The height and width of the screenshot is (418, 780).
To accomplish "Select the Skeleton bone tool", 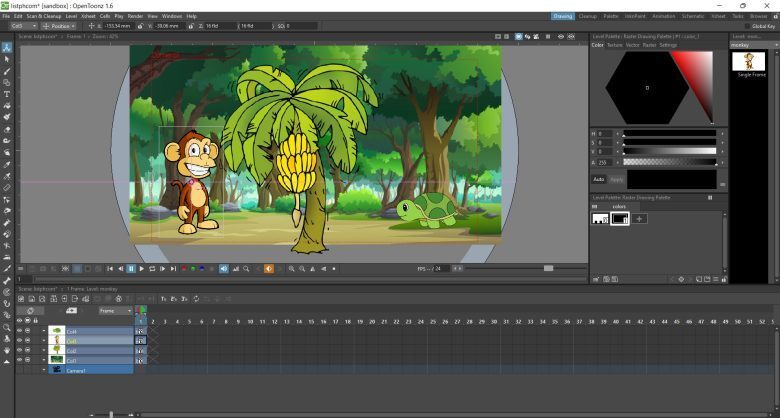I will point(7,280).
